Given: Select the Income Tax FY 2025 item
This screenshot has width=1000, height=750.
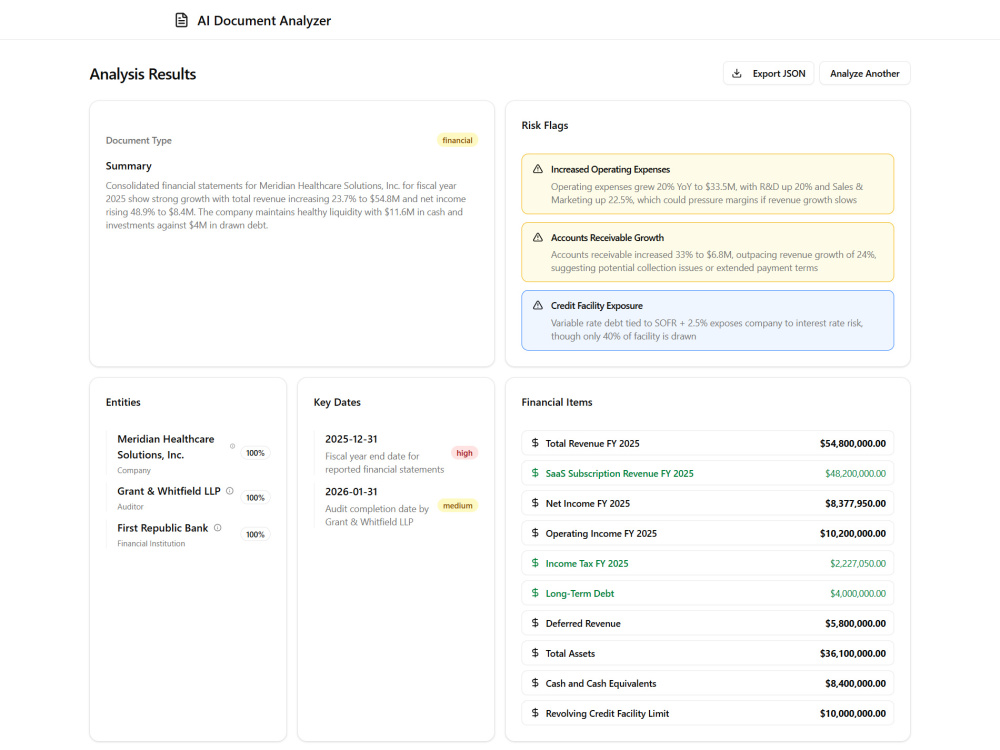Looking at the screenshot, I should (707, 563).
